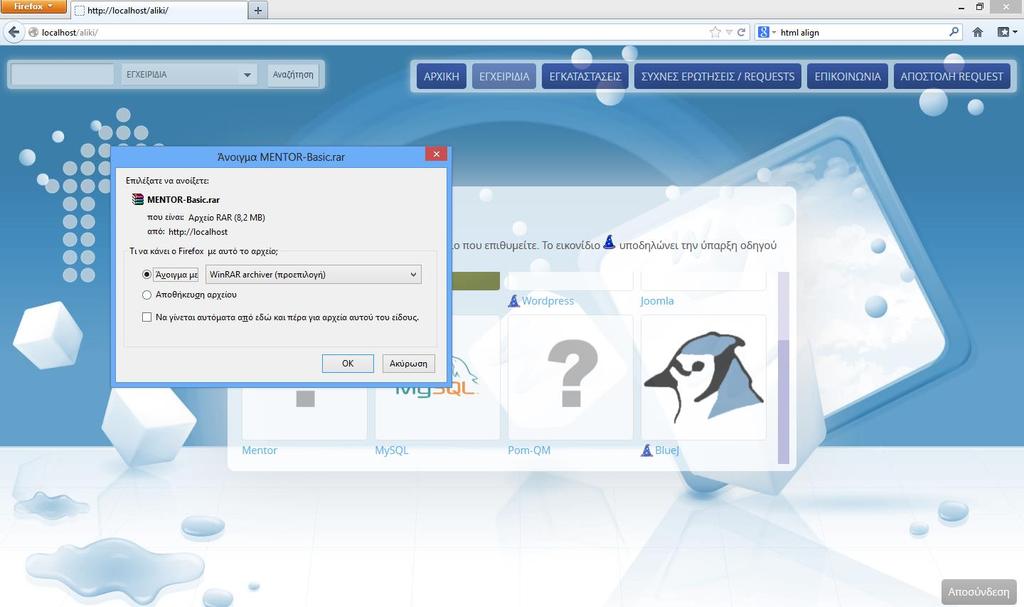Open the Mentor manual link

point(259,450)
